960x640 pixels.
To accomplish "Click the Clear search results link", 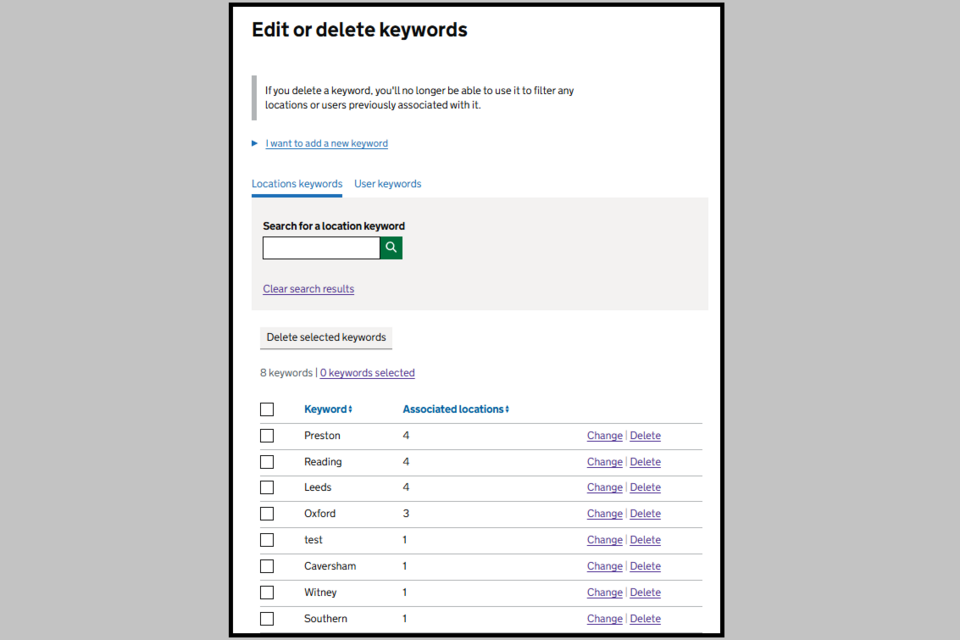I will [308, 289].
